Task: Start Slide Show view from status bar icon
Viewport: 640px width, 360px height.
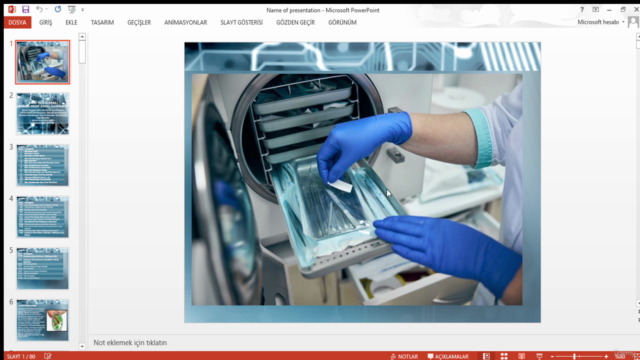Action: pyautogui.click(x=539, y=356)
